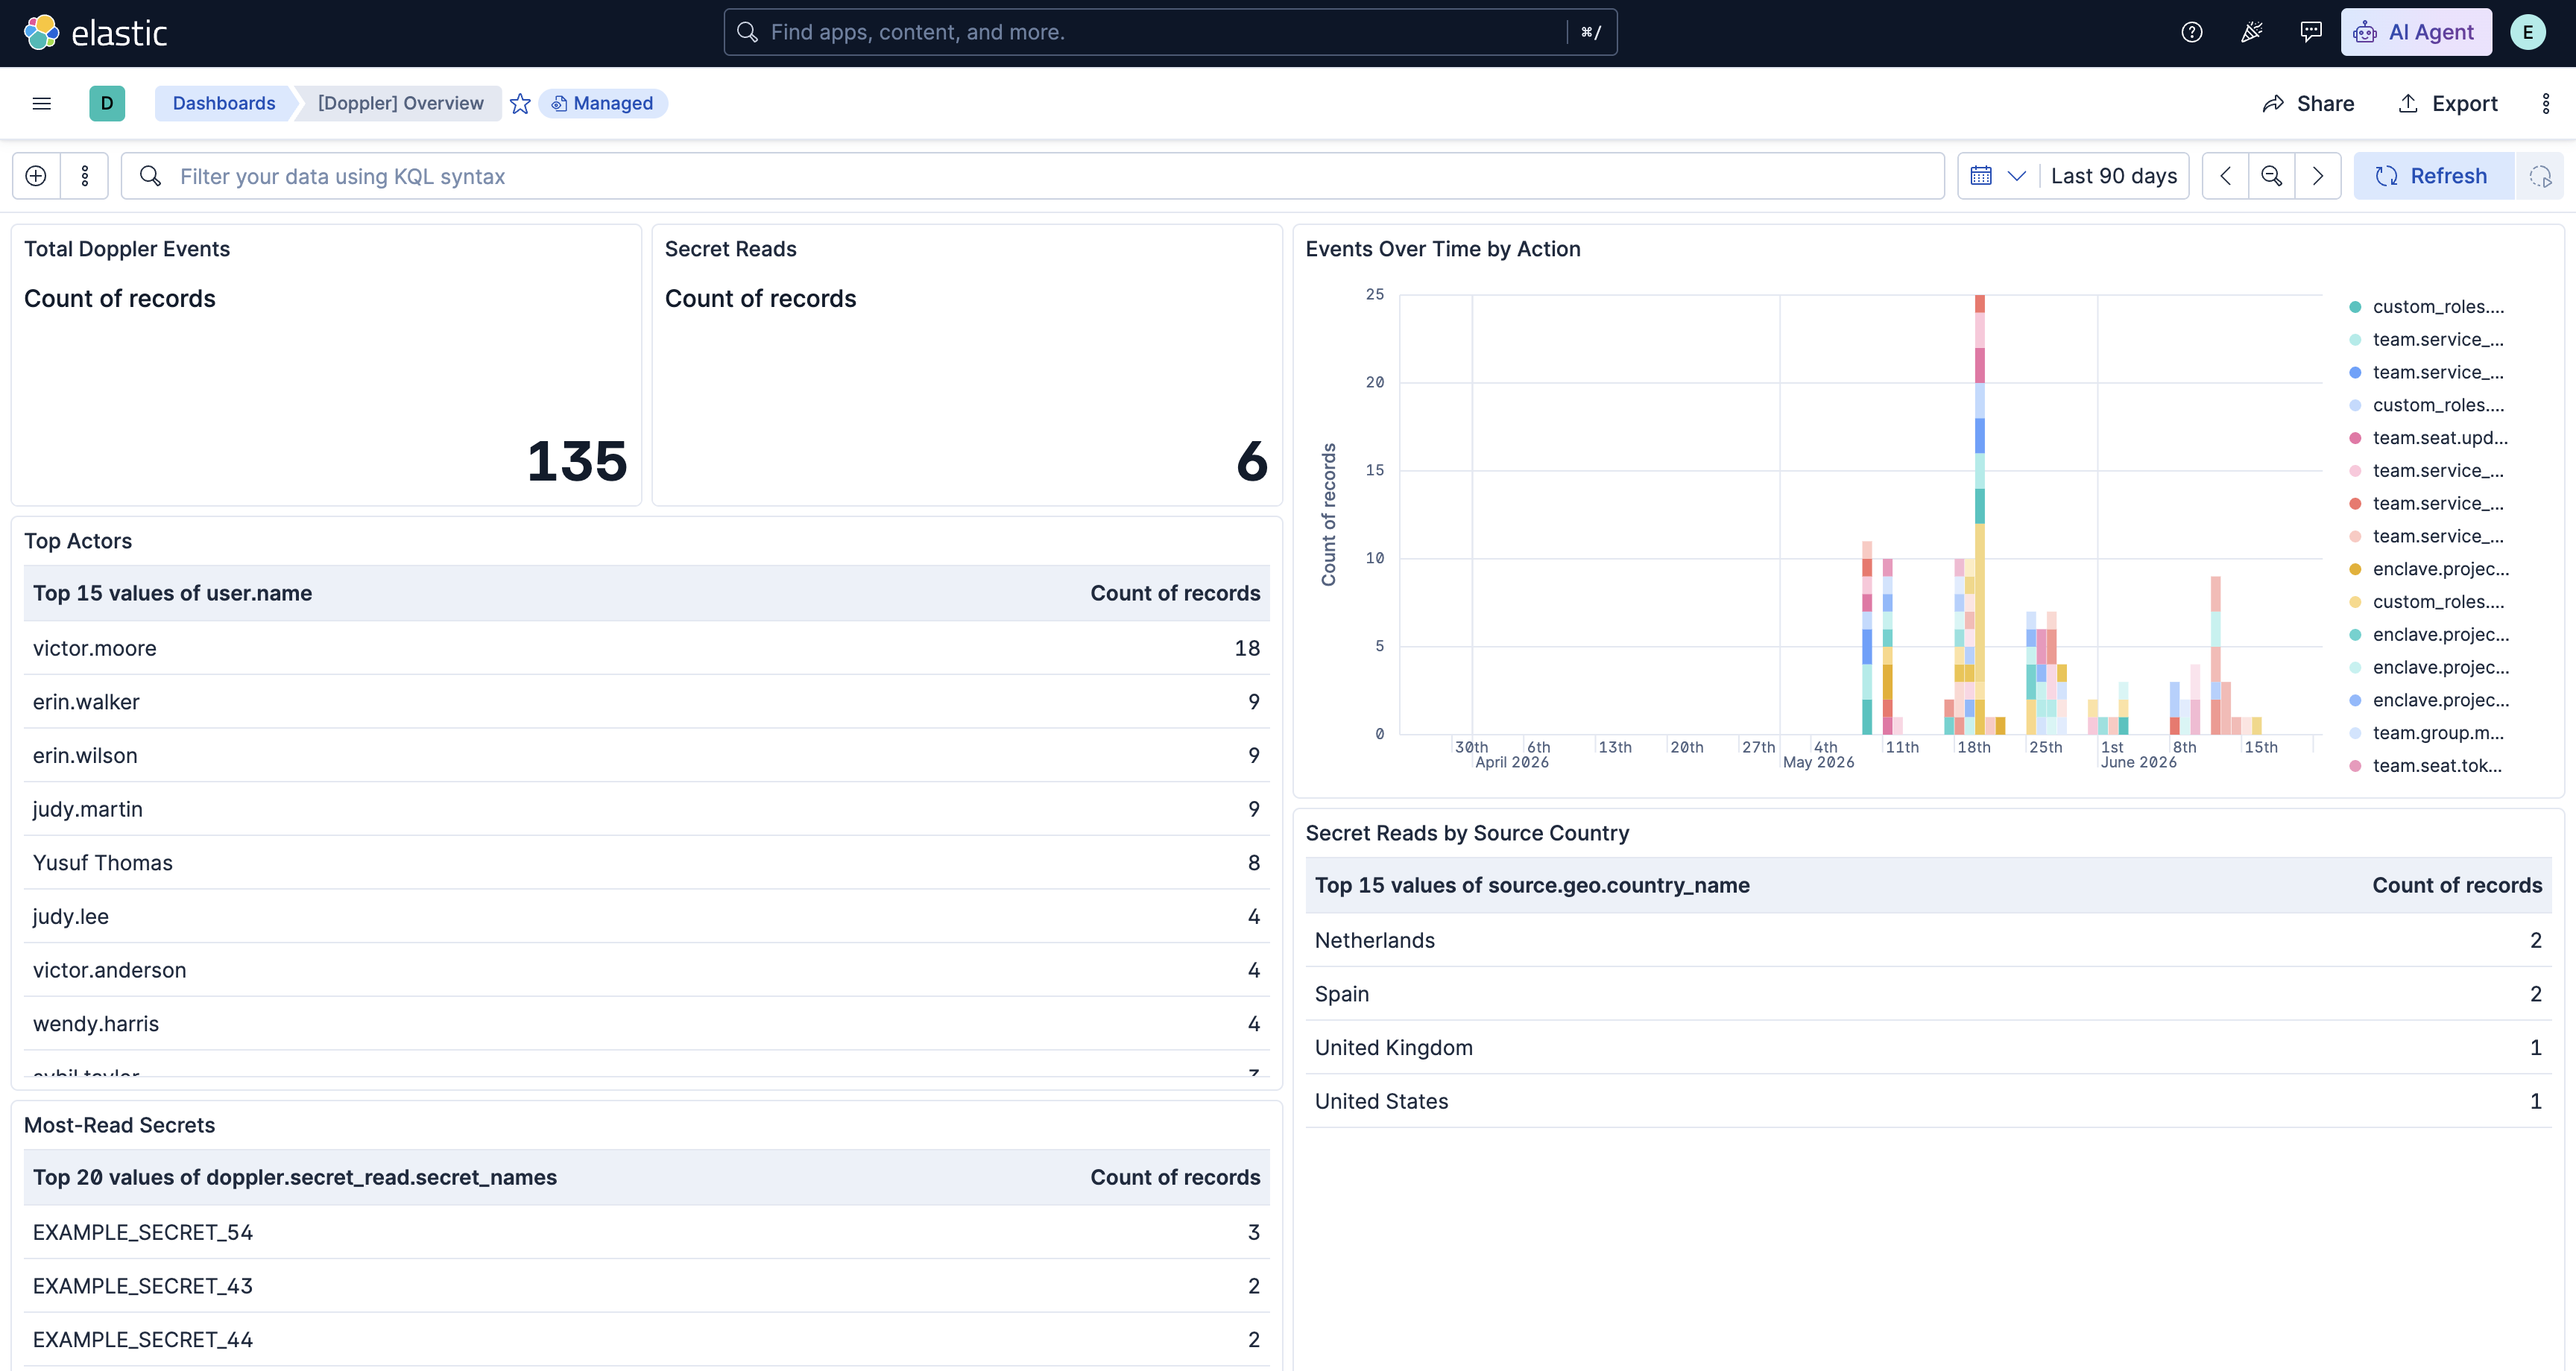Focus the global Find apps search box

pyautogui.click(x=1170, y=32)
